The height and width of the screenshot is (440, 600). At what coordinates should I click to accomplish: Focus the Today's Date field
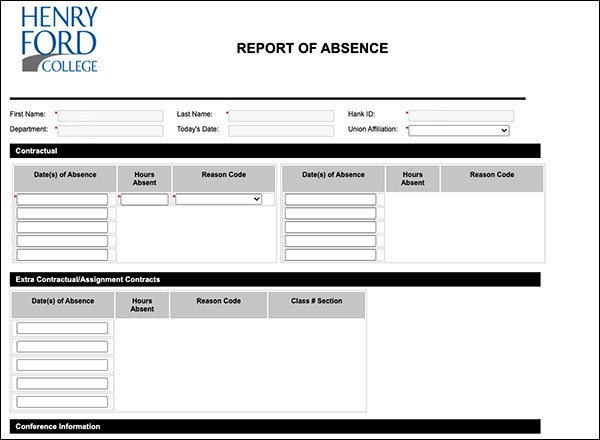[x=281, y=130]
